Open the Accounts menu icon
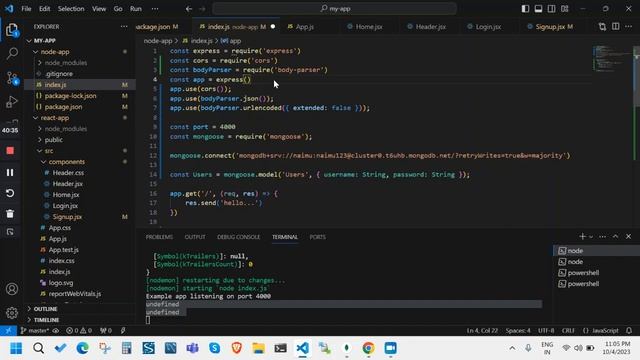This screenshot has width=640, height=360. coord(12,289)
